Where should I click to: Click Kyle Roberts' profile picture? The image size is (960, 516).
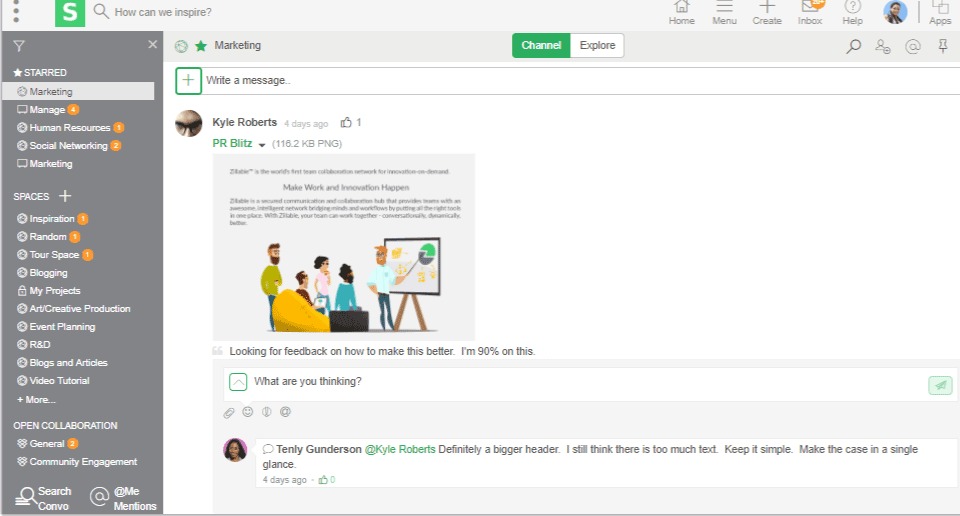coord(189,124)
